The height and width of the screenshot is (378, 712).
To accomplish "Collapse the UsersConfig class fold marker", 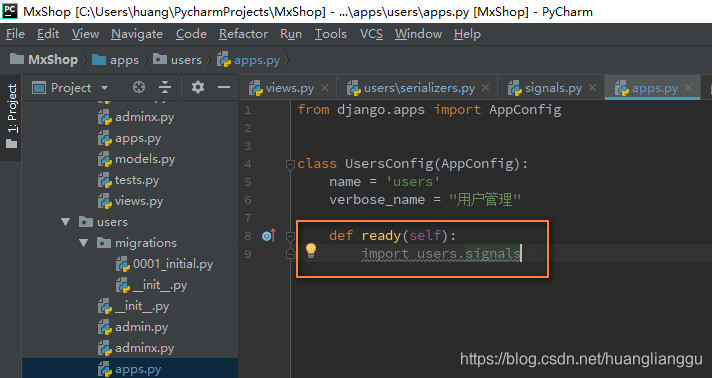I will 290,164.
